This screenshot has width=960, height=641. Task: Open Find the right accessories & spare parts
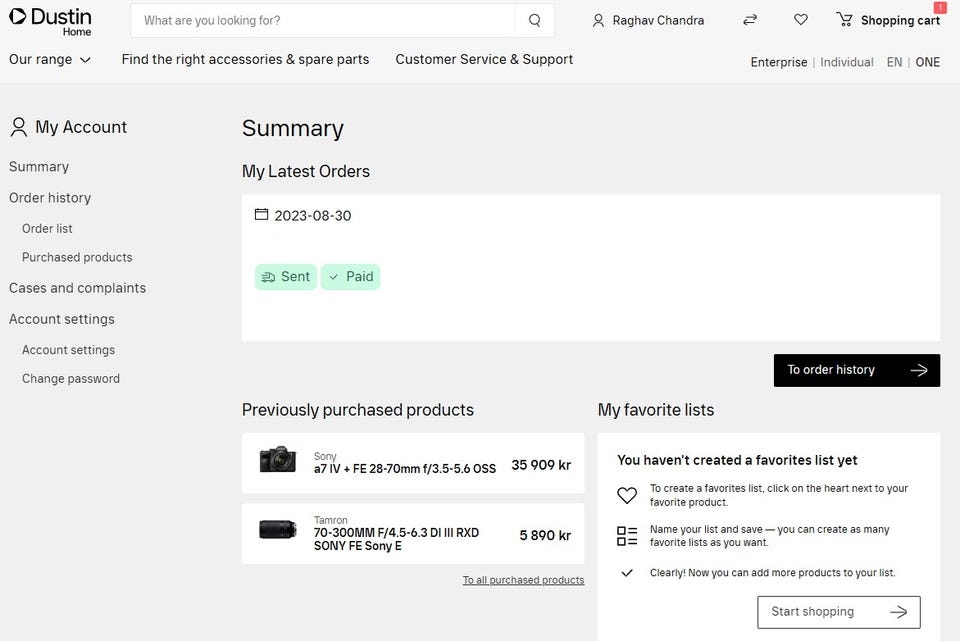245,59
